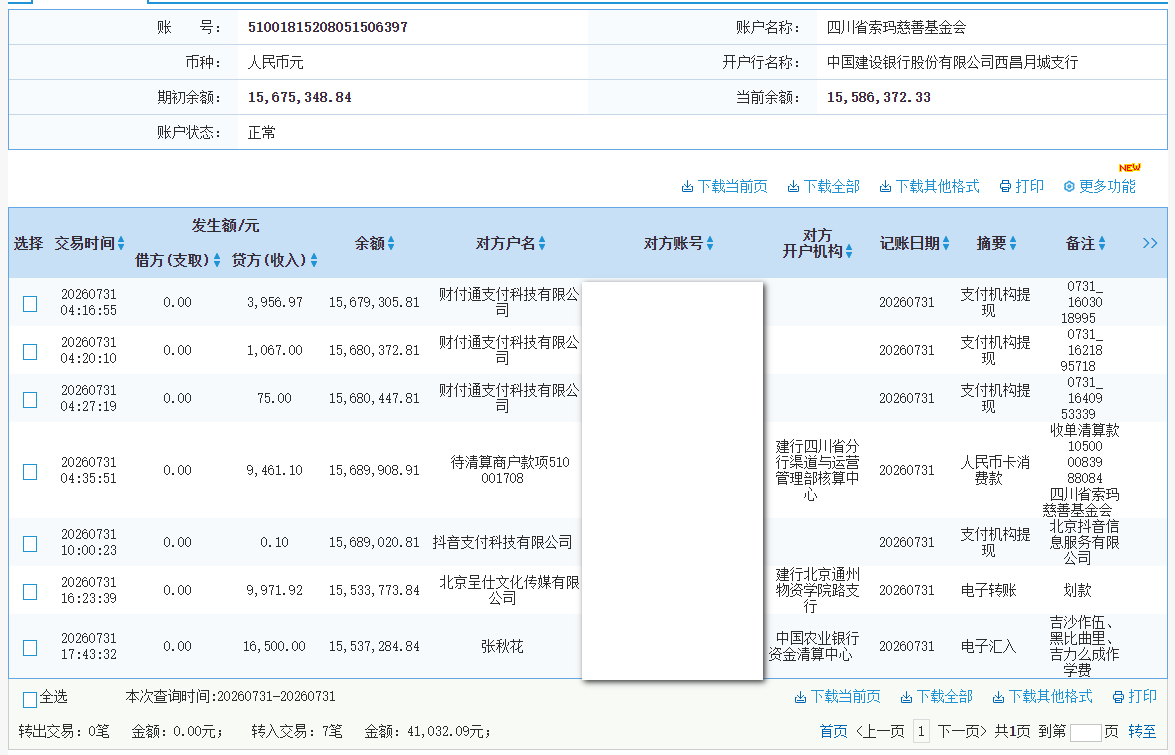The width and height of the screenshot is (1175, 755).
Task: Click 电子汇入 summary cell
Action: 988,646
